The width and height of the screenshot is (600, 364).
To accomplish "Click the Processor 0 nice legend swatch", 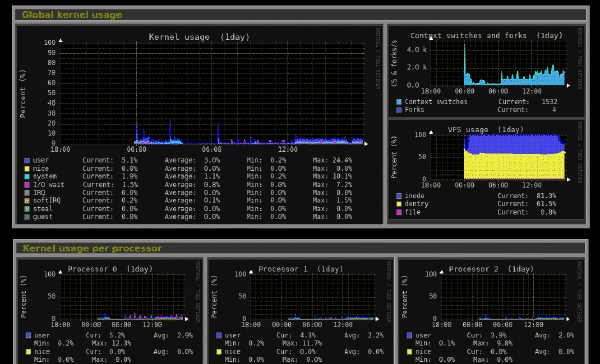I will pyautogui.click(x=28, y=351).
